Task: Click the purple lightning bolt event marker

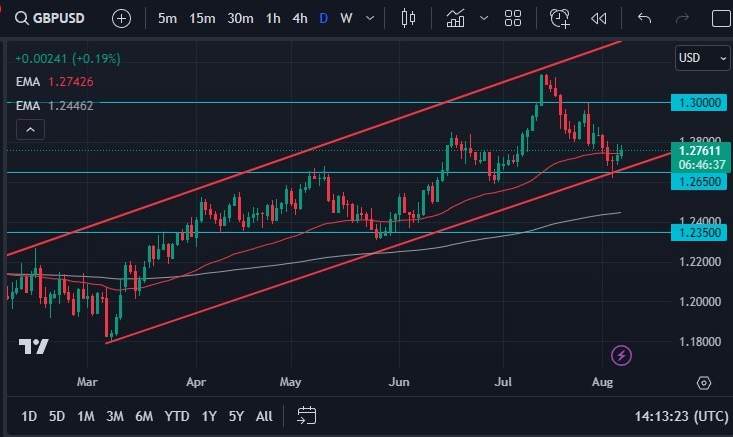Action: [622, 354]
